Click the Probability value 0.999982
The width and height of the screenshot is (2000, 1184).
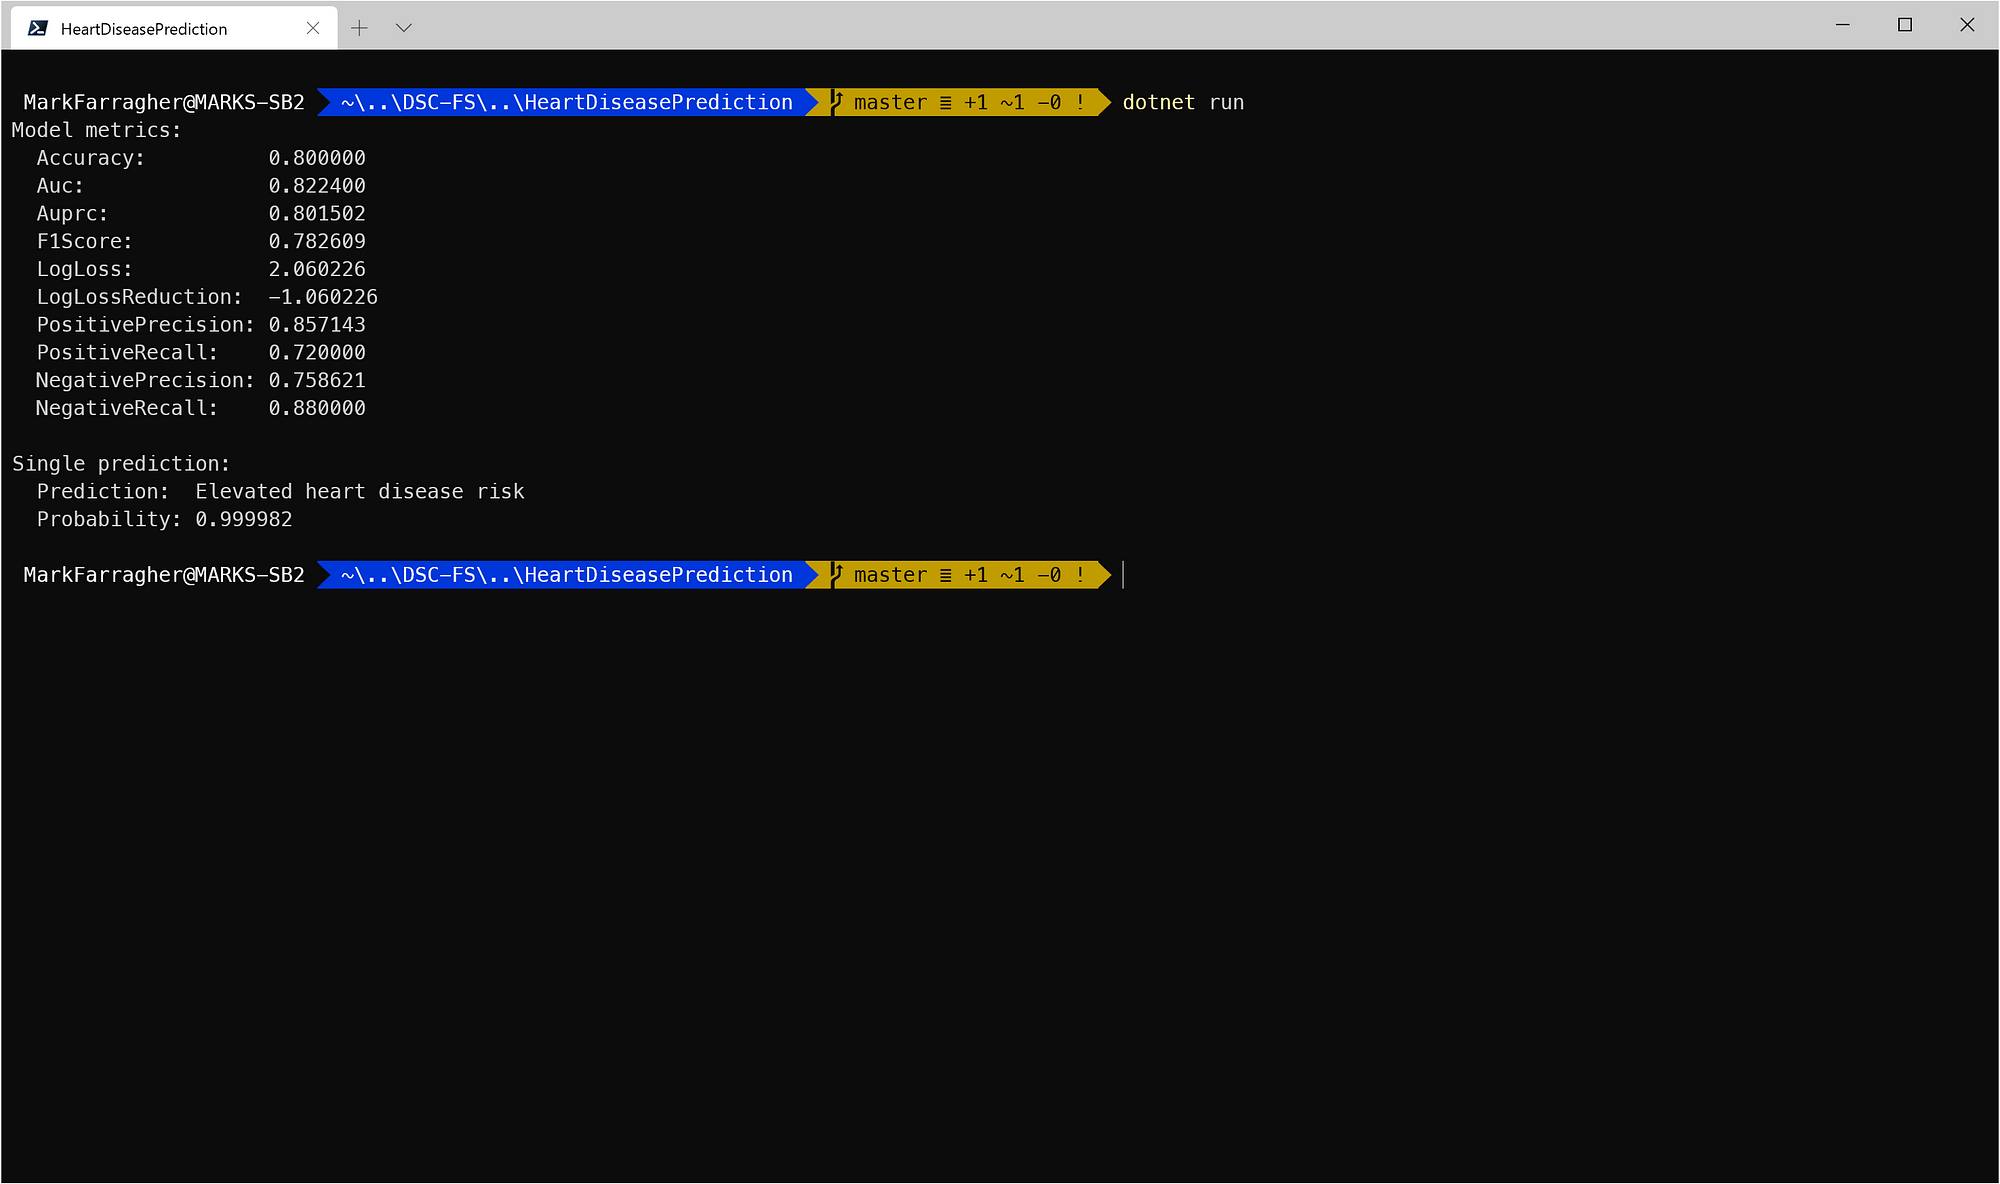click(244, 520)
